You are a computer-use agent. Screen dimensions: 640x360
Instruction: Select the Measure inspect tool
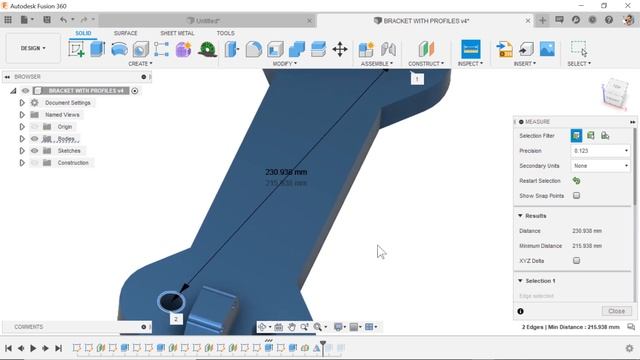coord(471,49)
